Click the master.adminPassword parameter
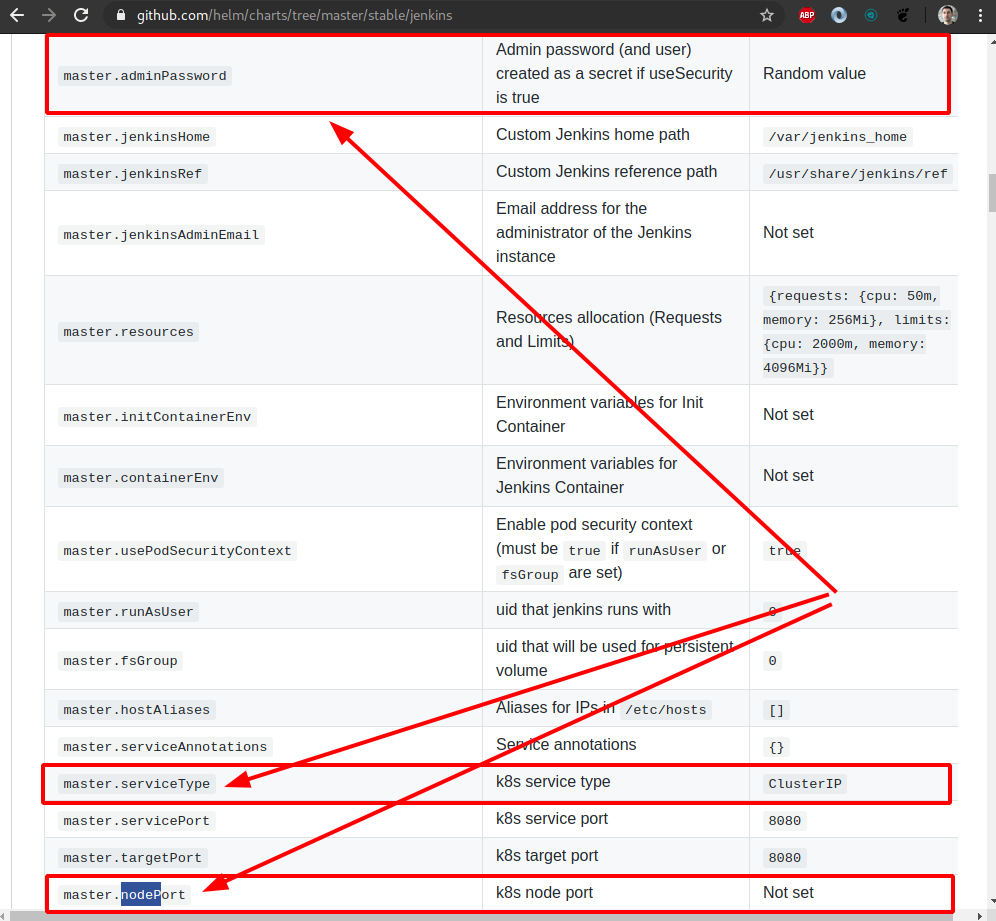Screen dimensions: 996x921 (145, 76)
